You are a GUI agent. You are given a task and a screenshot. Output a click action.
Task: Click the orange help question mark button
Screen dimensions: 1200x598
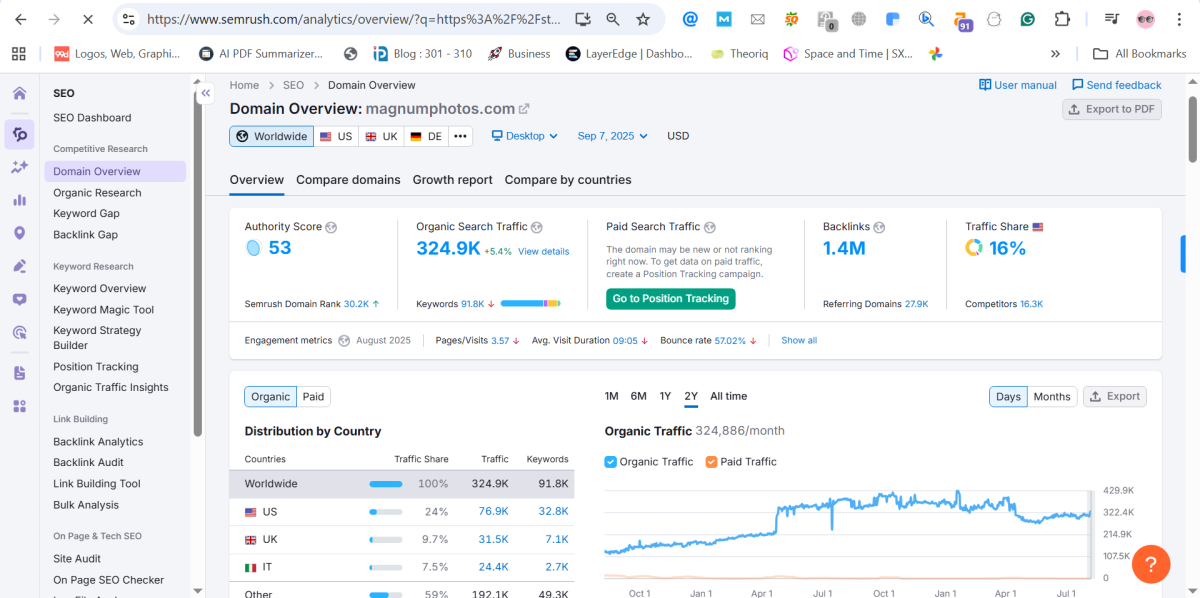(x=1150, y=563)
